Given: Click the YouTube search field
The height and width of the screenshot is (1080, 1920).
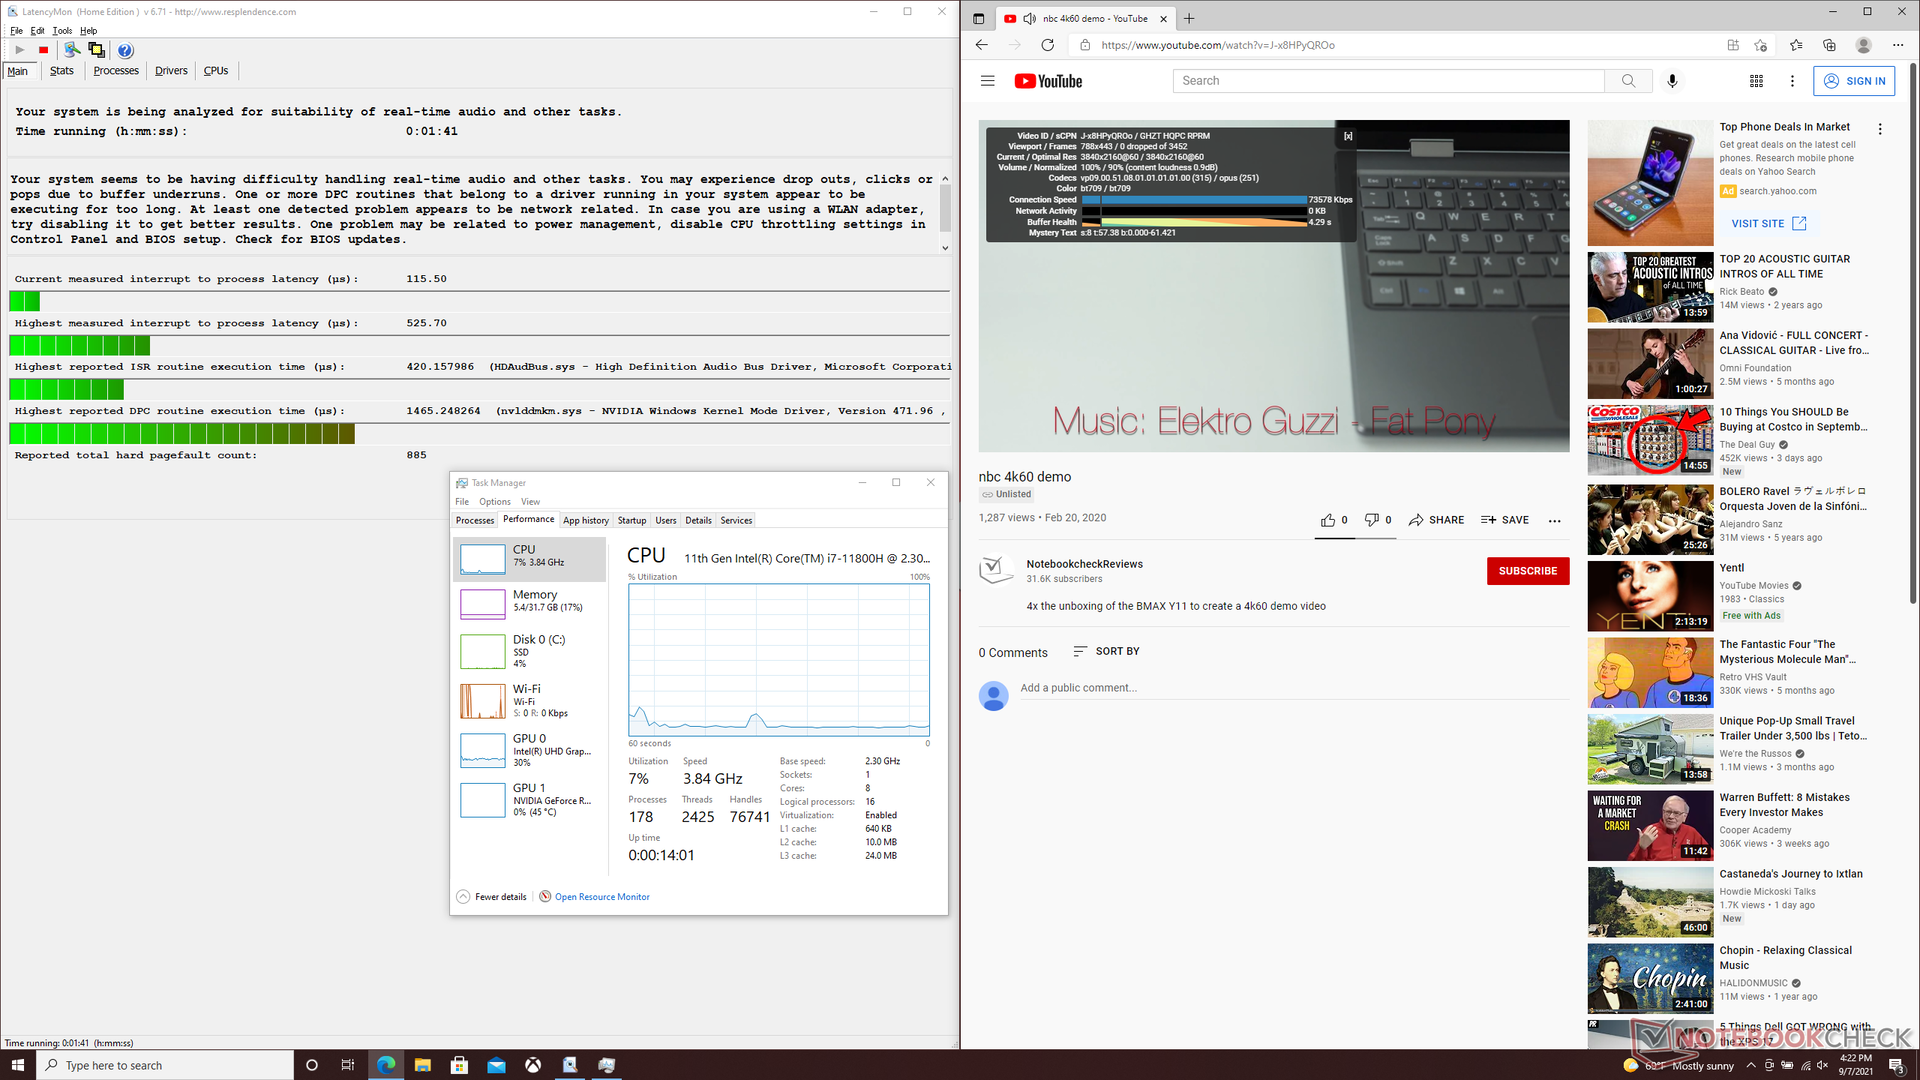Looking at the screenshot, I should coord(1388,81).
